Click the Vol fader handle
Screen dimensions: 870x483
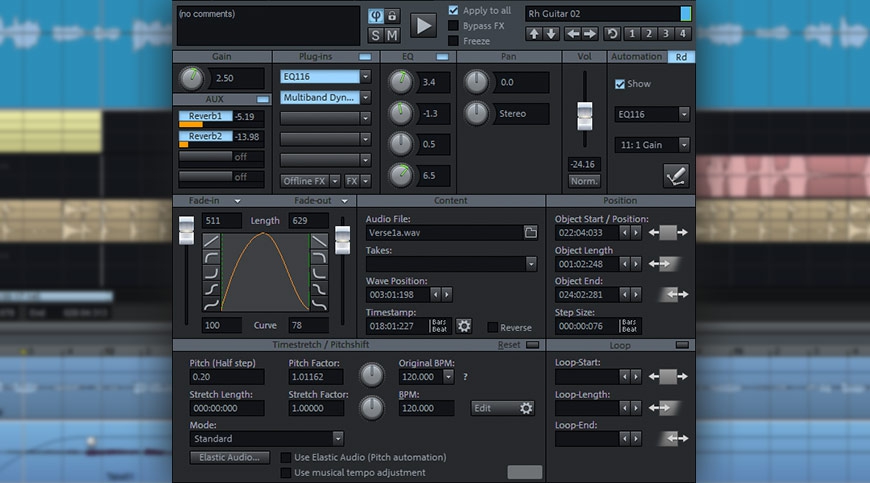pos(584,116)
